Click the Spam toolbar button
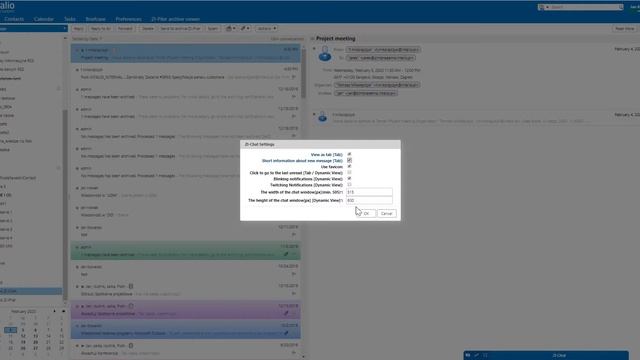Screen dimensions: 640x360 213,29
